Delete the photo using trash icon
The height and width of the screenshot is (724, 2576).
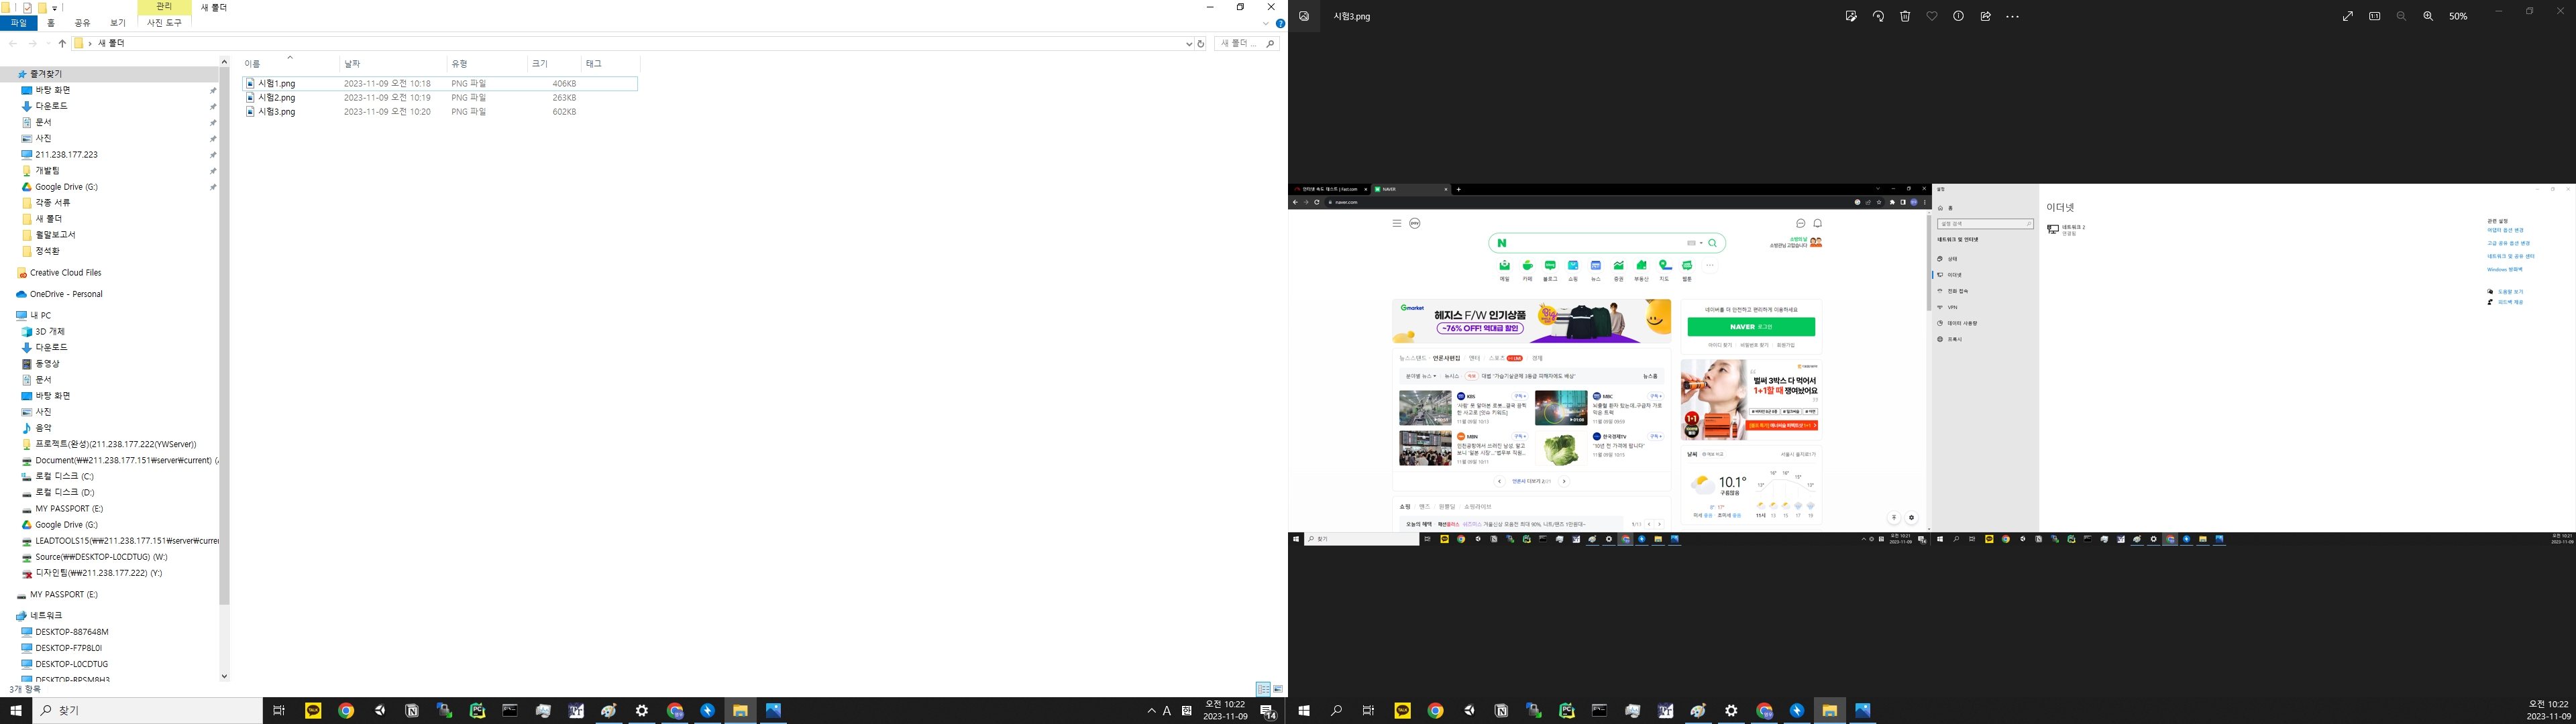tap(1905, 16)
